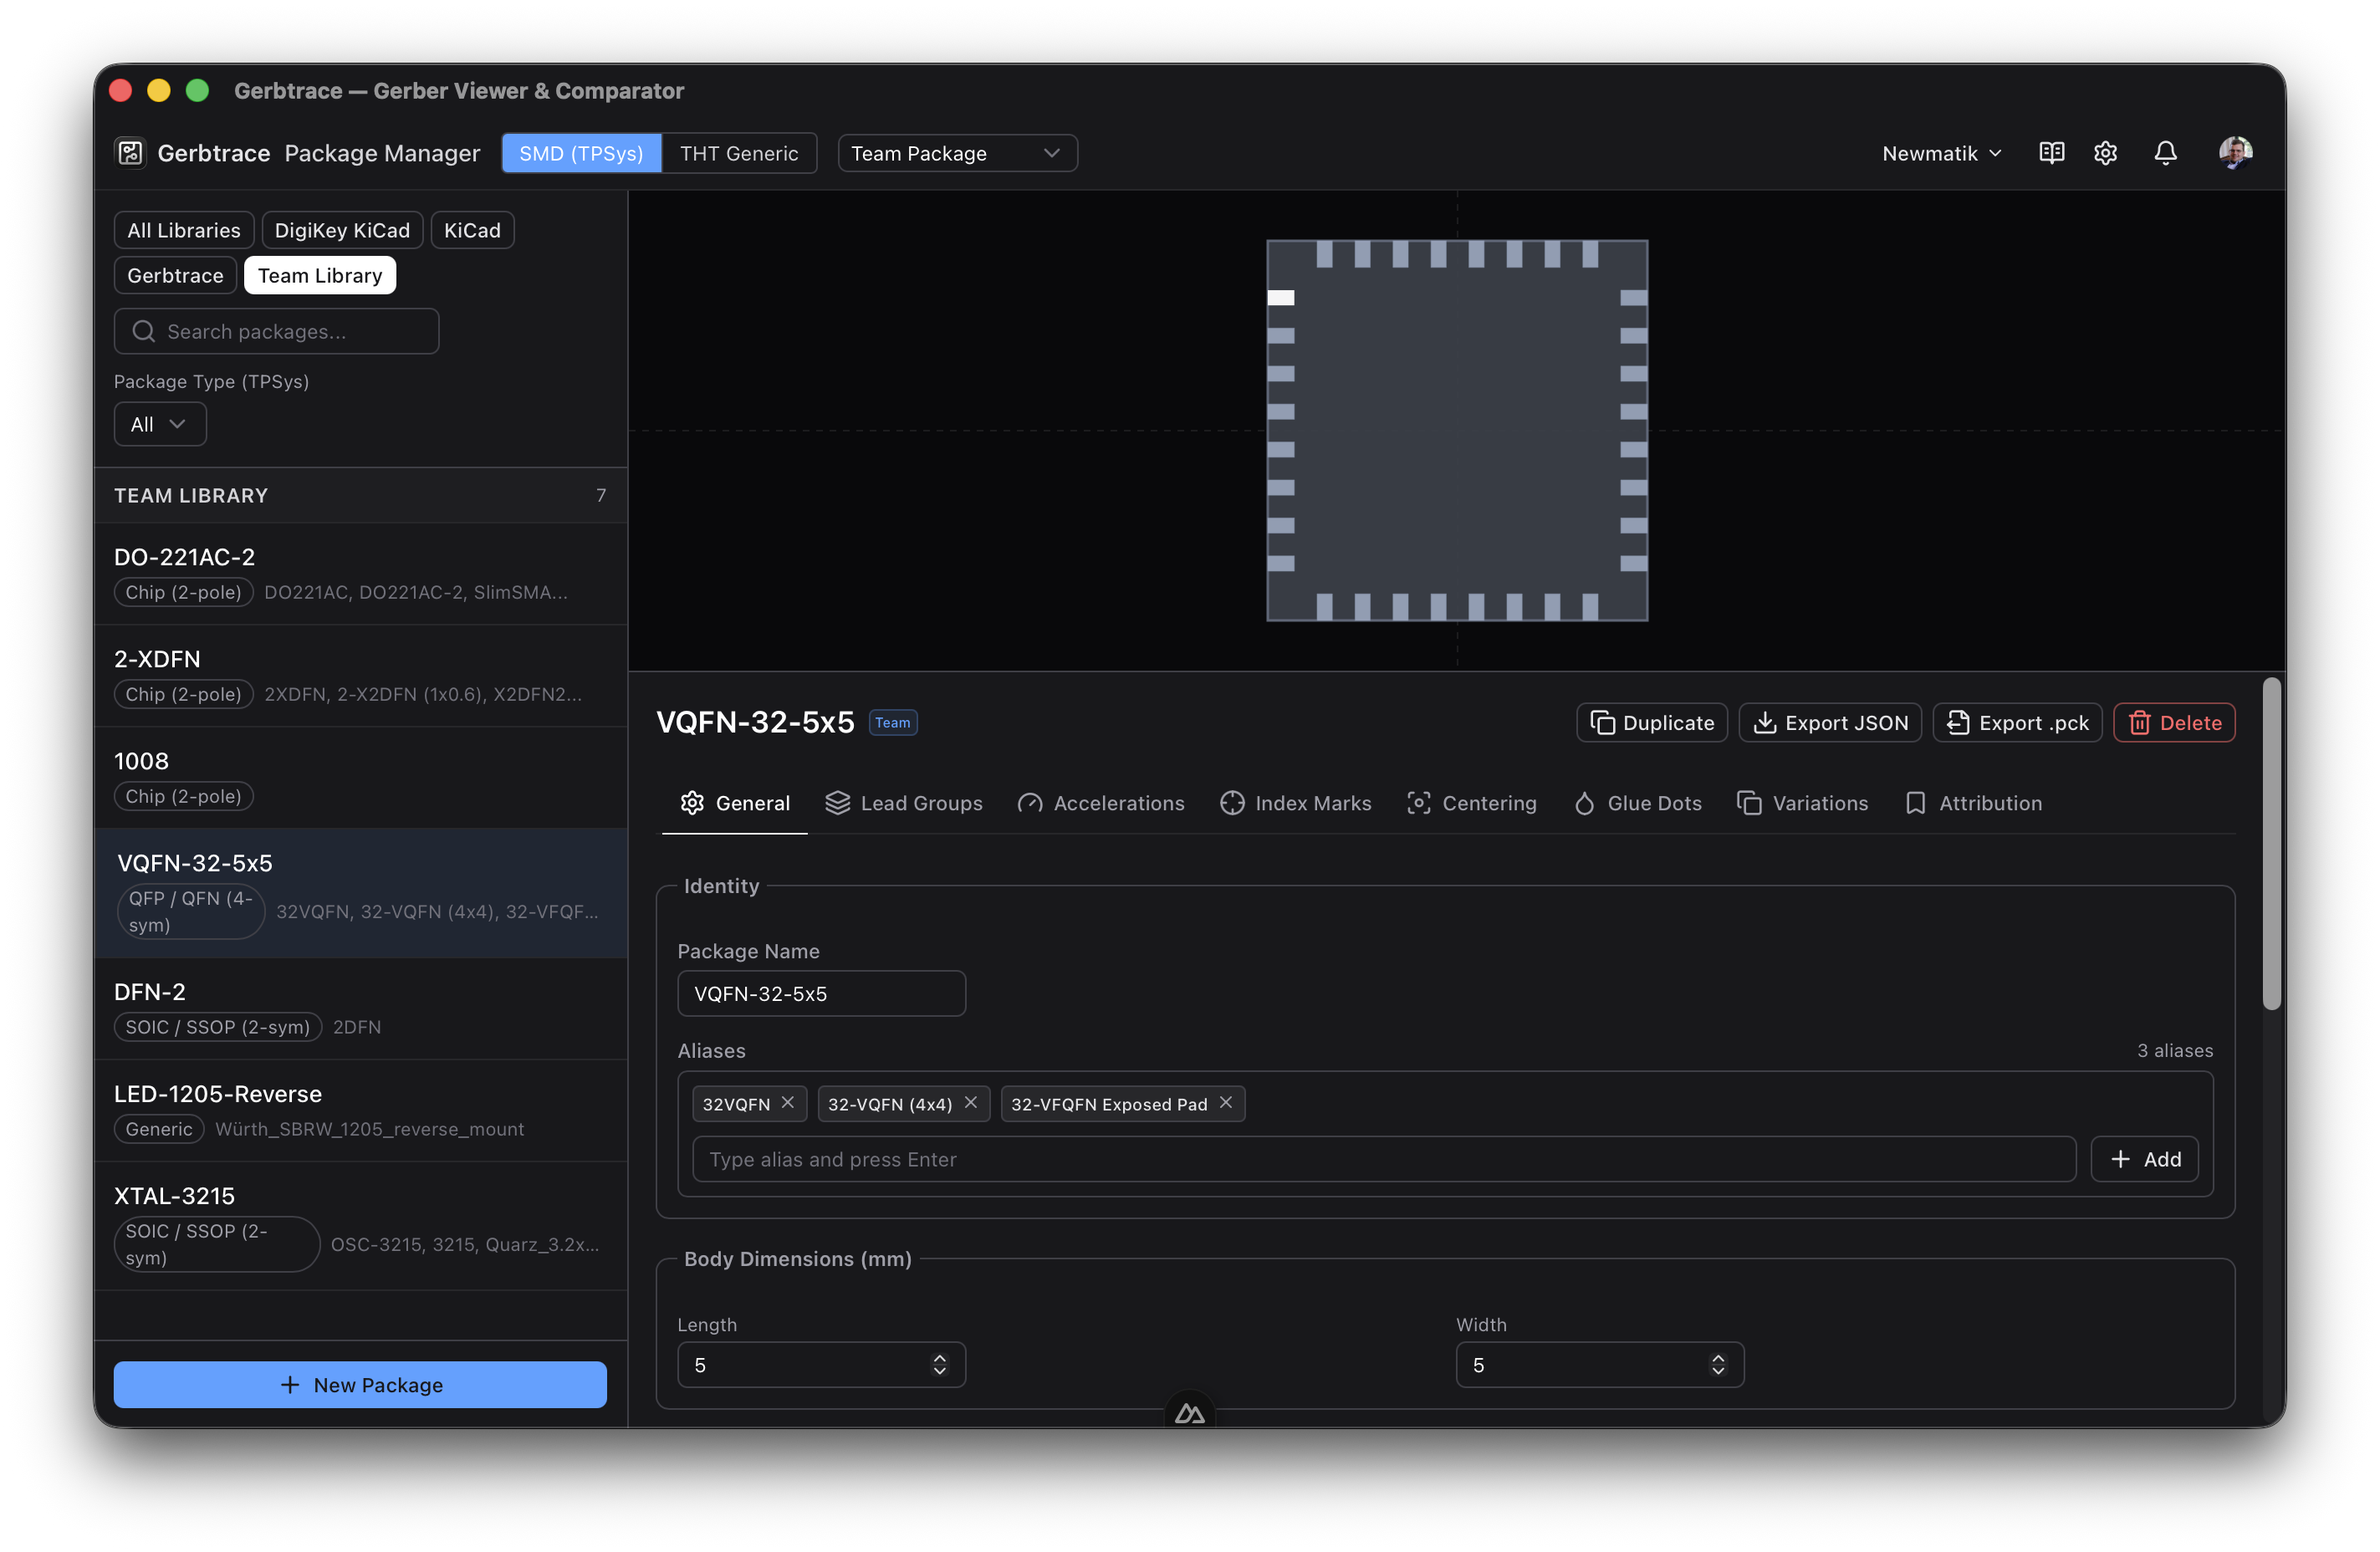Open the Lead Groups tab
This screenshot has width=2380, height=1552.
click(x=903, y=803)
